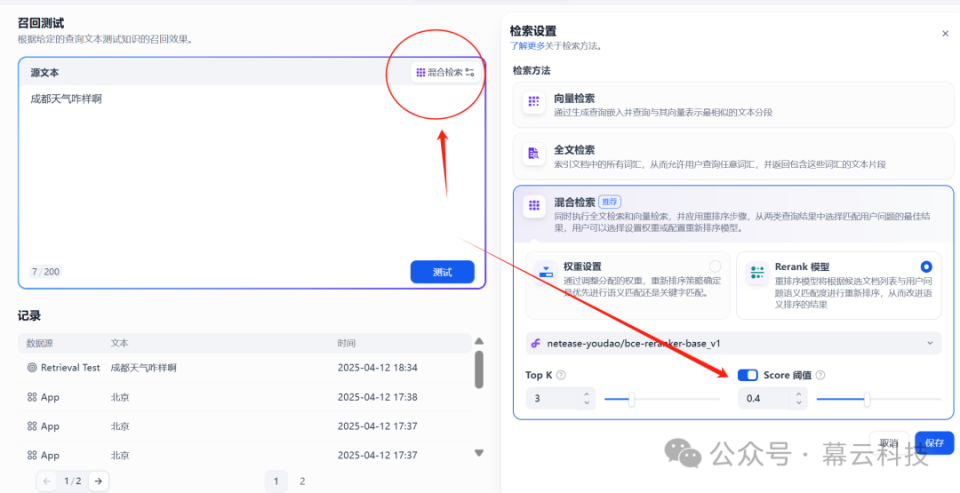This screenshot has height=493, width=960.
Task: Click the blue 测试 button
Action: pos(442,272)
